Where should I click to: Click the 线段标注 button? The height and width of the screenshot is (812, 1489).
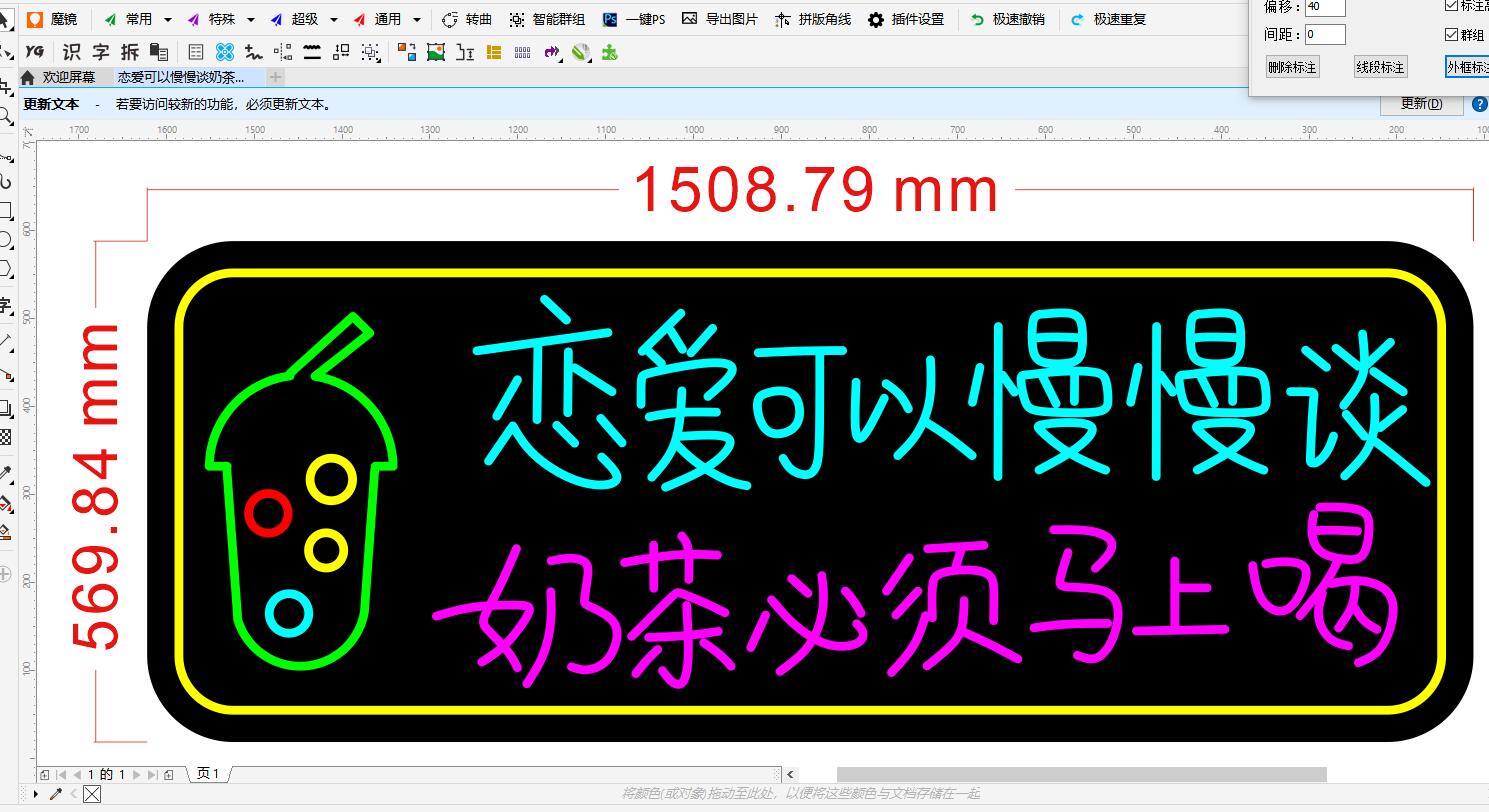point(1380,67)
